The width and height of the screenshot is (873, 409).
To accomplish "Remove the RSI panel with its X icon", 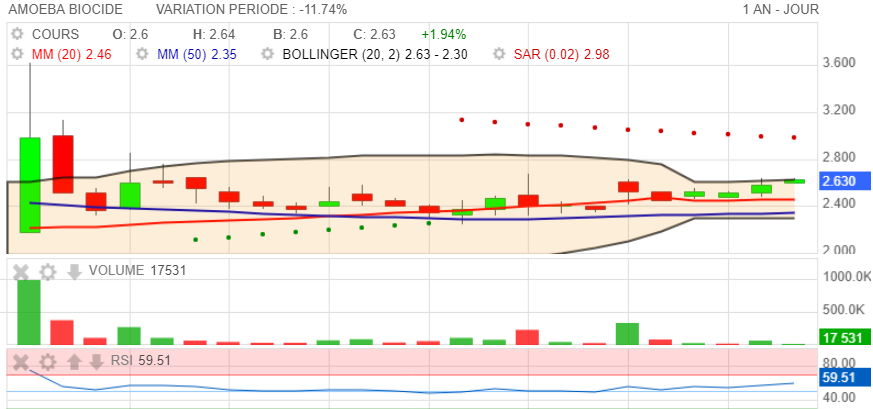I will click(x=21, y=363).
